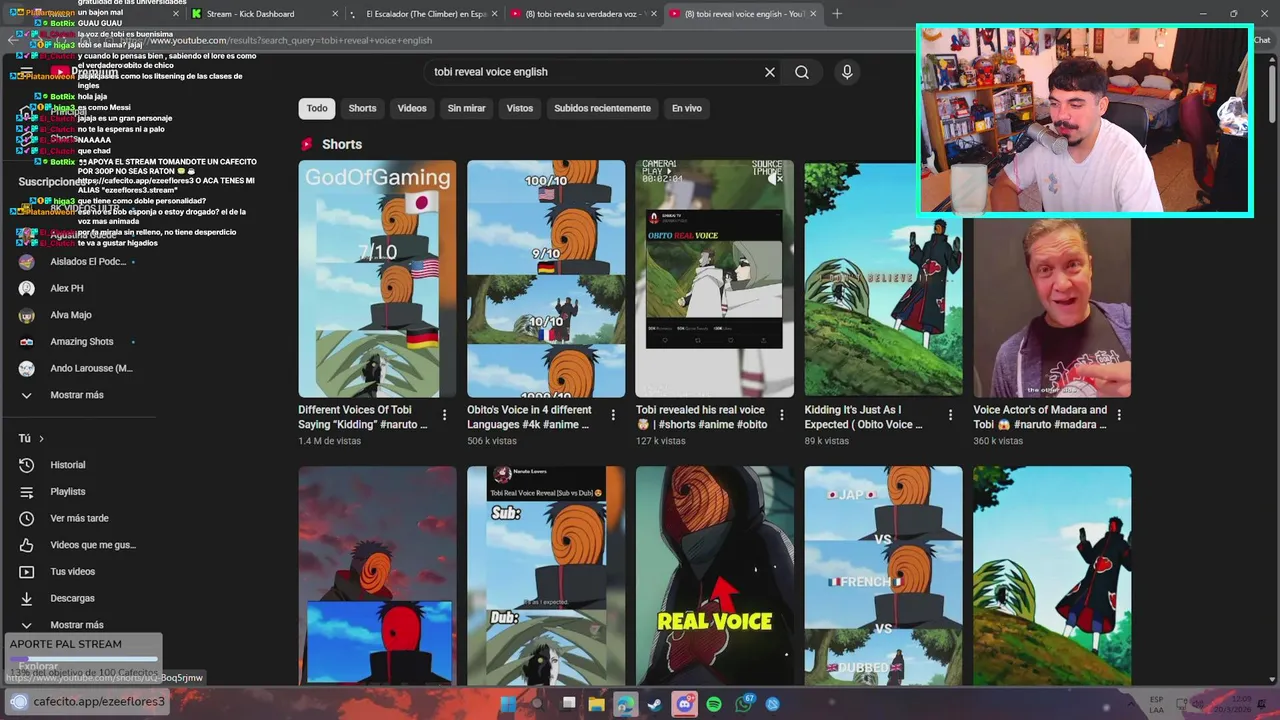Play short thumbnail rating 100/10 and 9/10

coord(546,279)
